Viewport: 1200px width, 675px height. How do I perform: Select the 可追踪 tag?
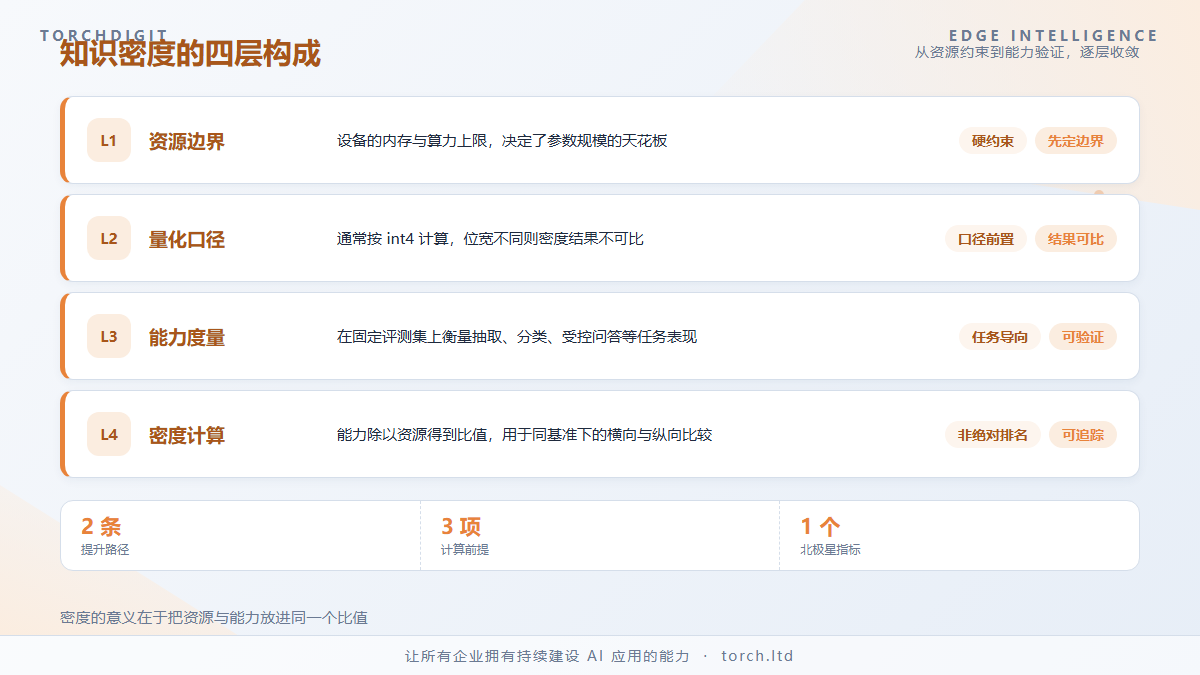(1083, 435)
